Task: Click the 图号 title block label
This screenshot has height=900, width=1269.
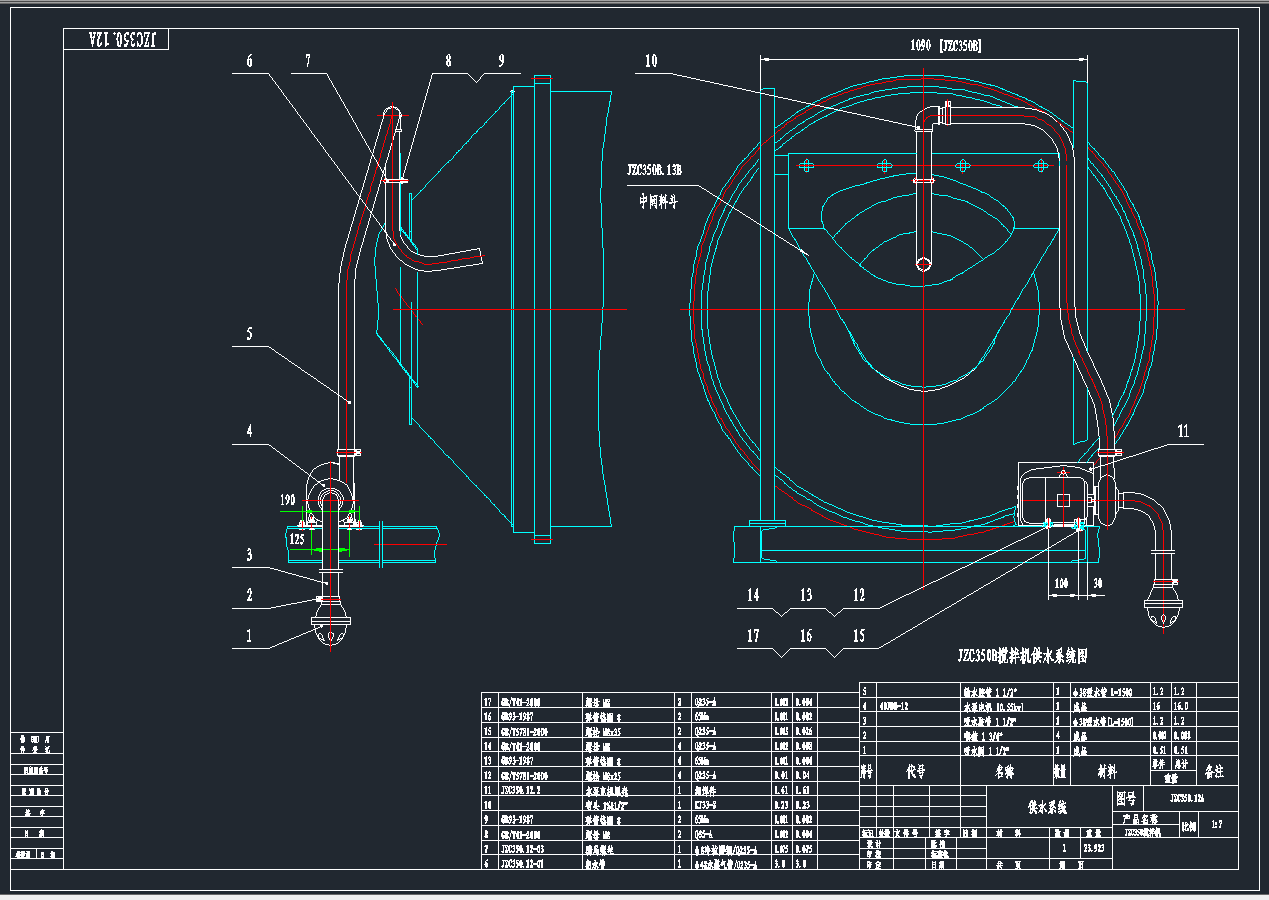Action: 1126,799
